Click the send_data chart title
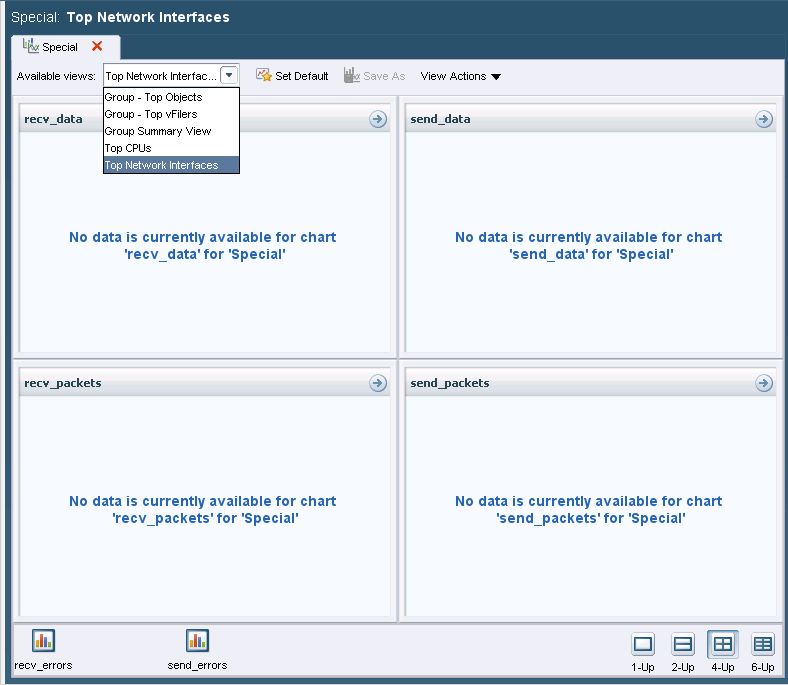788x685 pixels. [440, 119]
